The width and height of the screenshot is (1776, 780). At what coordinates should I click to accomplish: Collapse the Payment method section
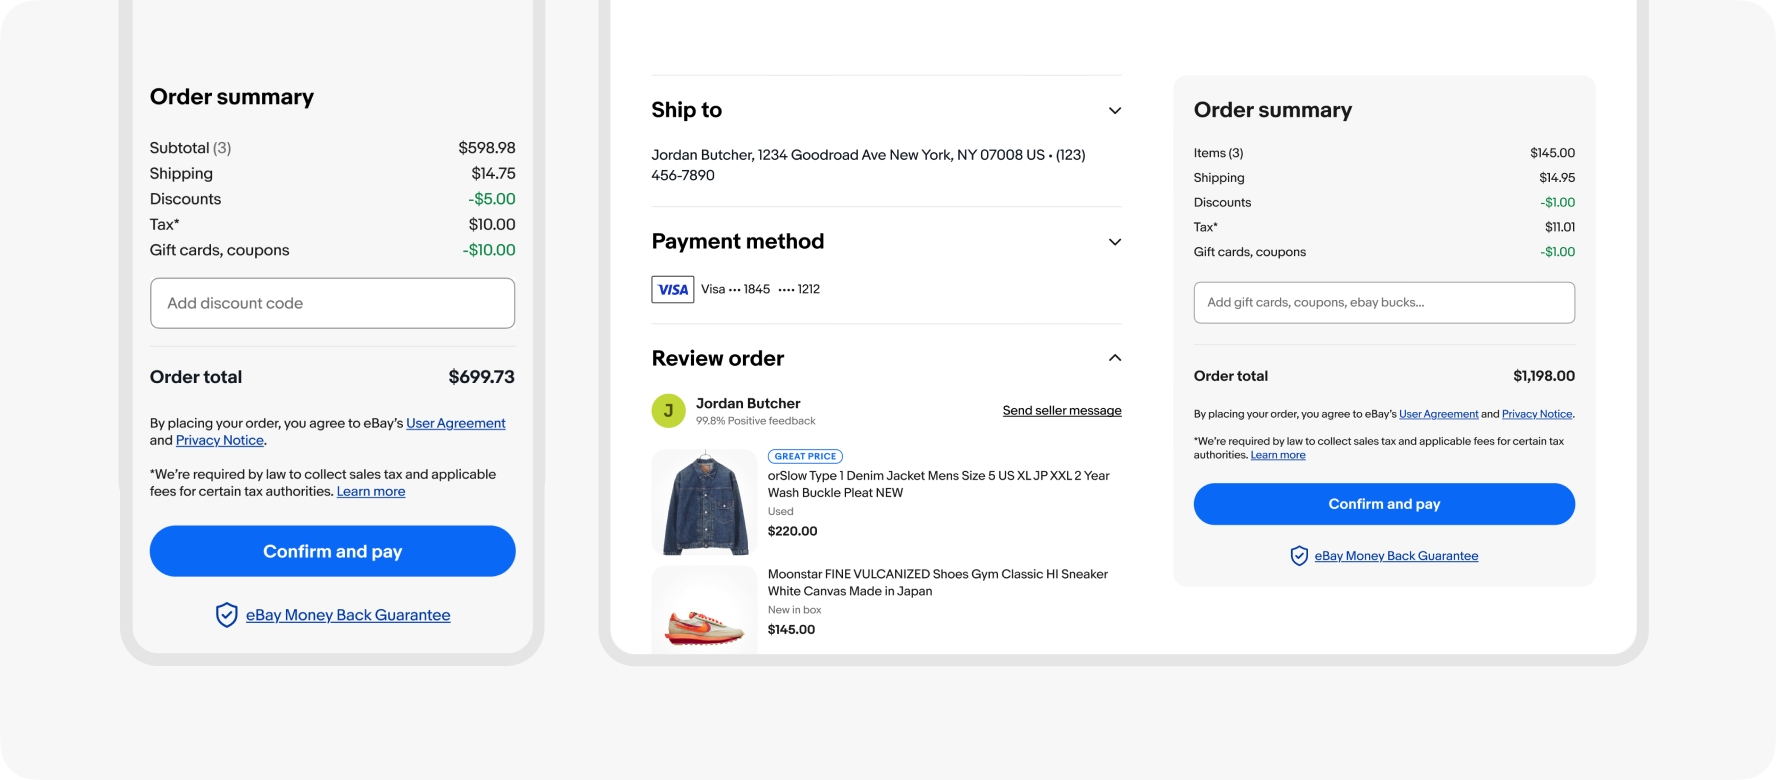pos(1114,242)
